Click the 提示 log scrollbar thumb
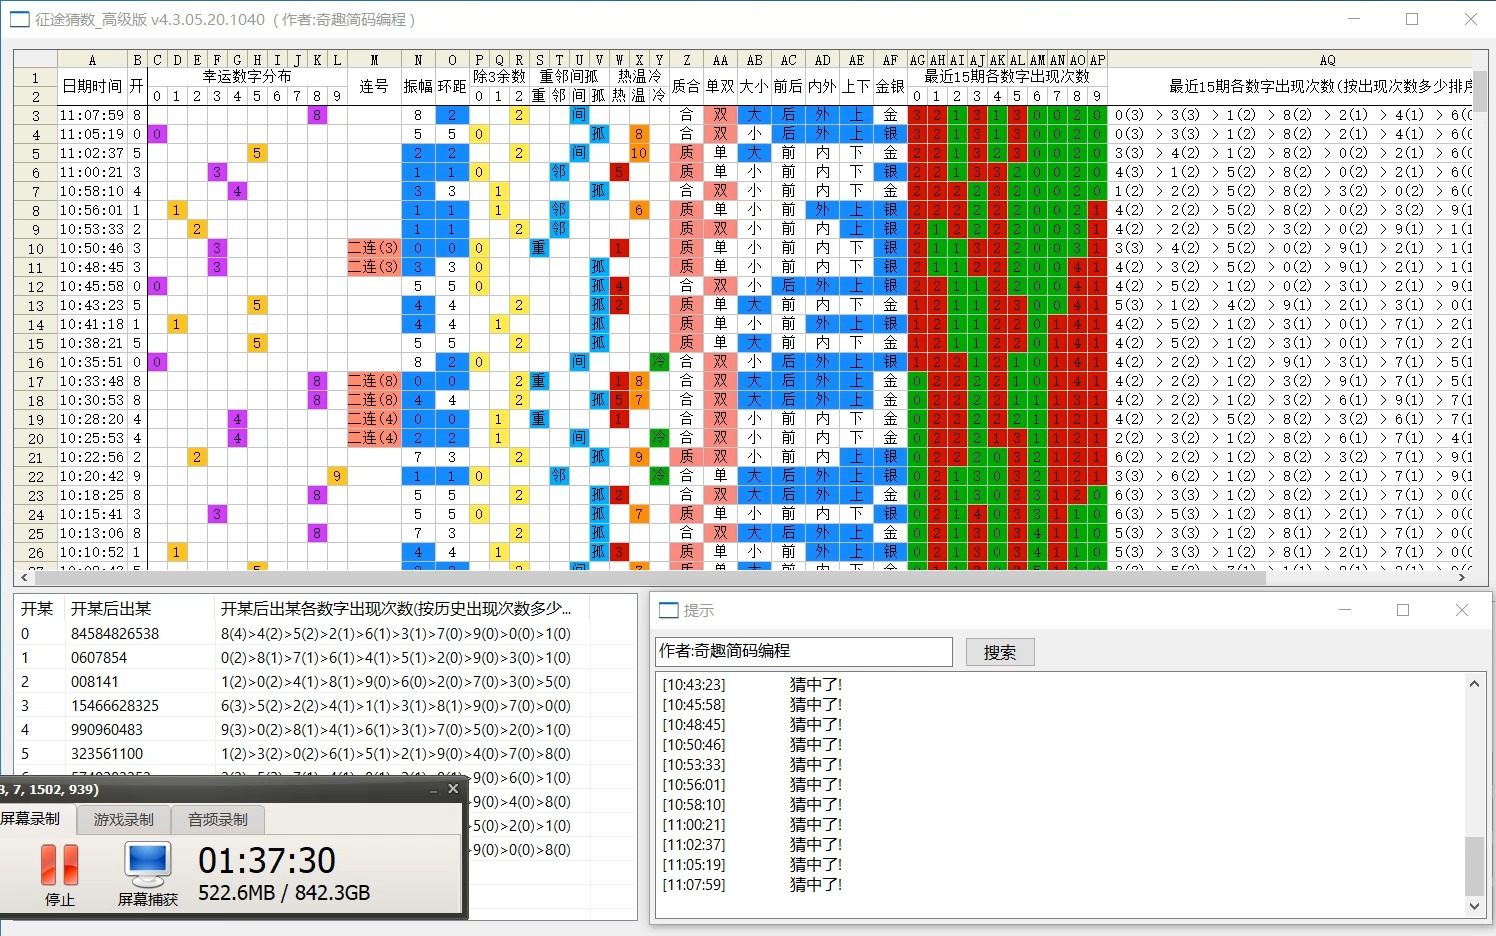 point(1474,866)
